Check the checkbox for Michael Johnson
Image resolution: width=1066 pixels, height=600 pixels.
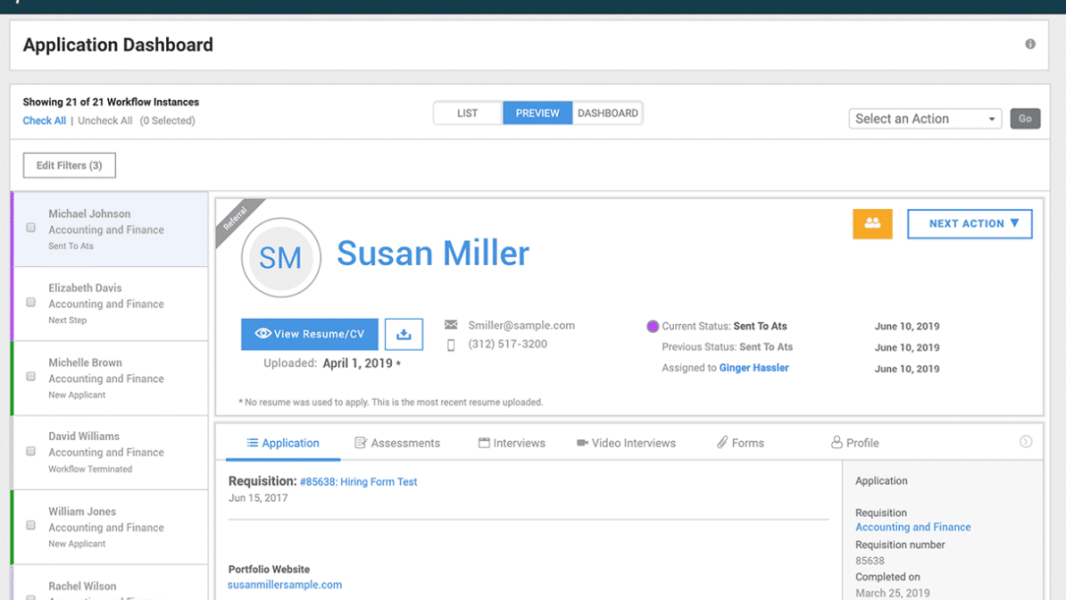click(x=30, y=227)
